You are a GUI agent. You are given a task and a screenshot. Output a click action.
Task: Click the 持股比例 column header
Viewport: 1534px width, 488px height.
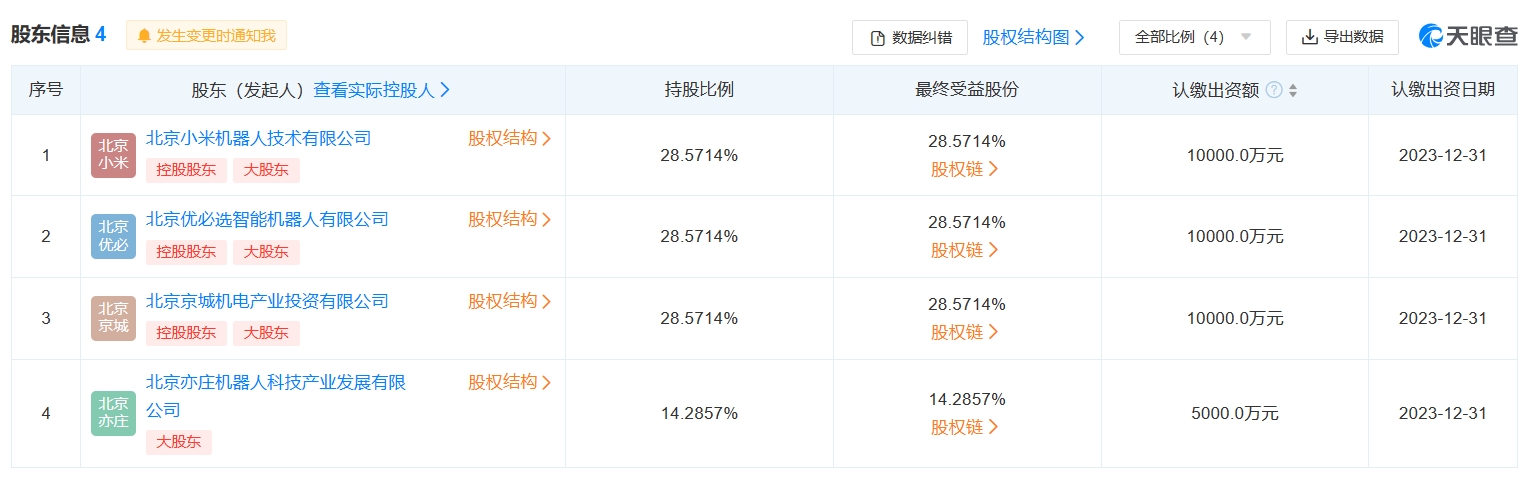click(699, 90)
